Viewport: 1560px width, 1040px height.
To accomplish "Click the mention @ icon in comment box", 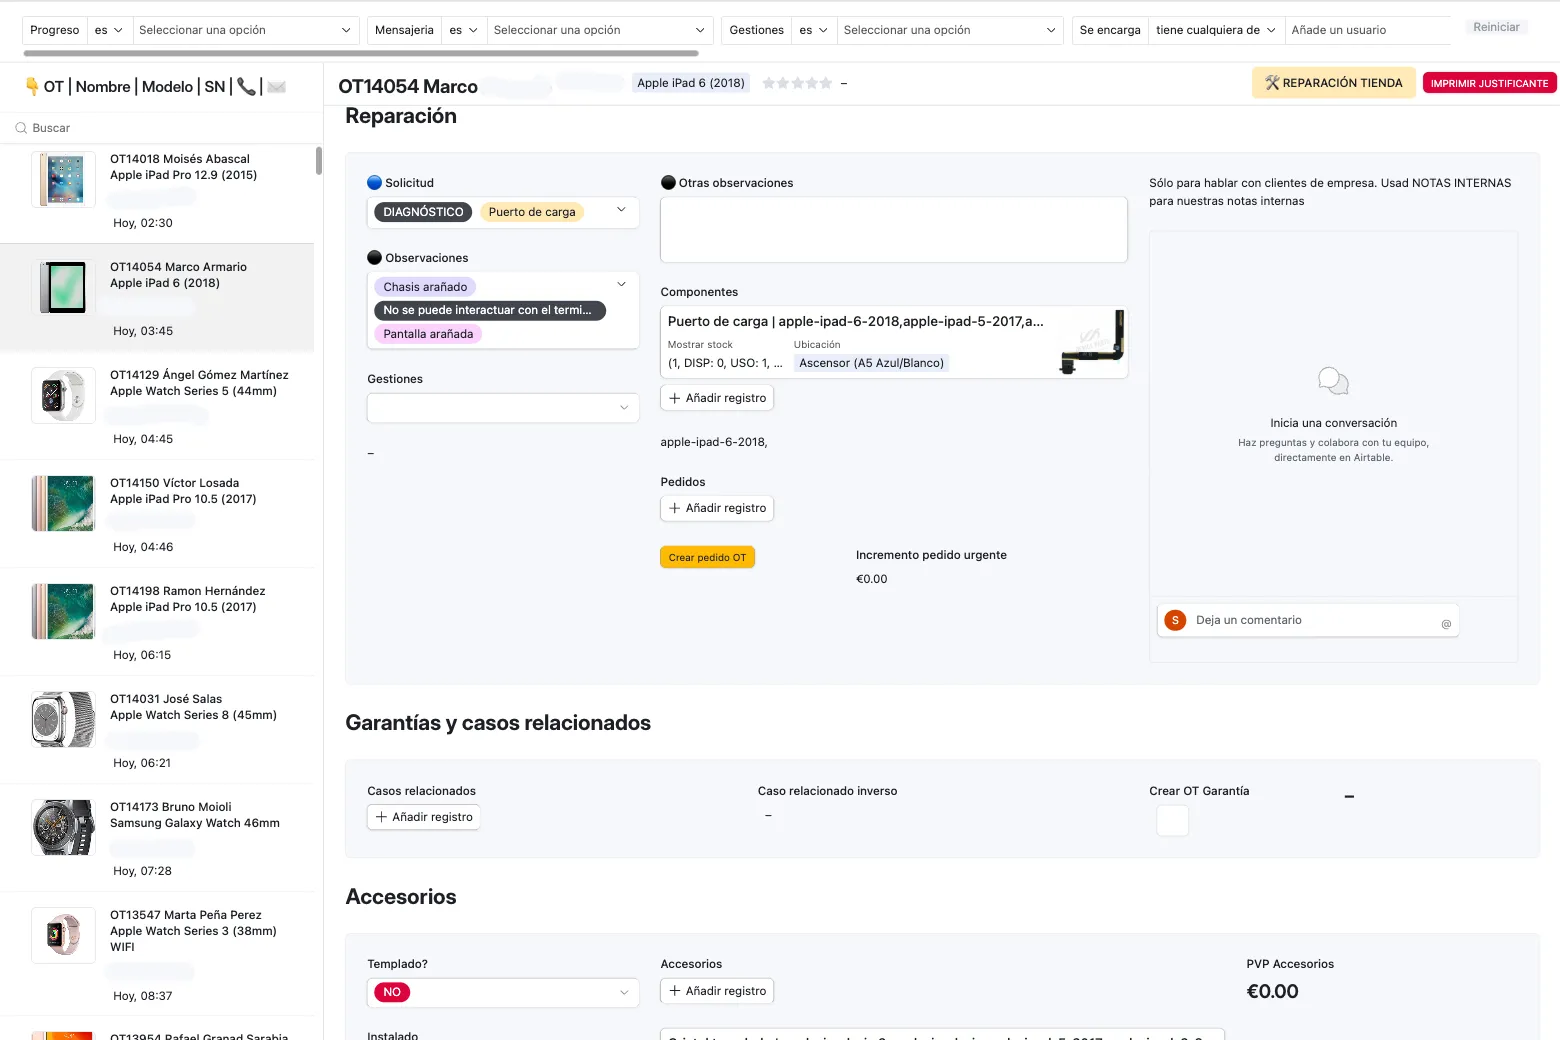I will pyautogui.click(x=1445, y=622).
